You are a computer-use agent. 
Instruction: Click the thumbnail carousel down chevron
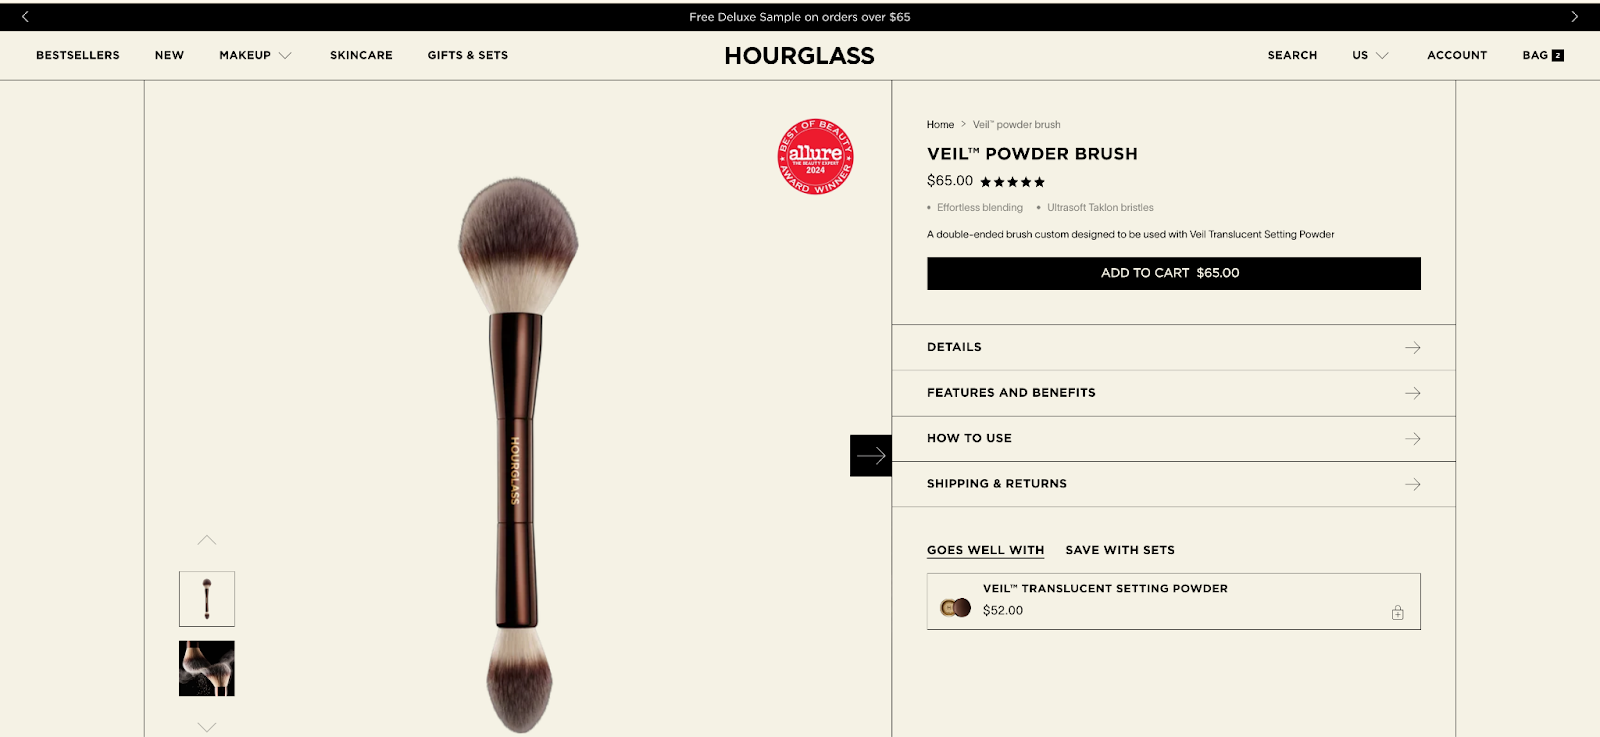pos(207,727)
